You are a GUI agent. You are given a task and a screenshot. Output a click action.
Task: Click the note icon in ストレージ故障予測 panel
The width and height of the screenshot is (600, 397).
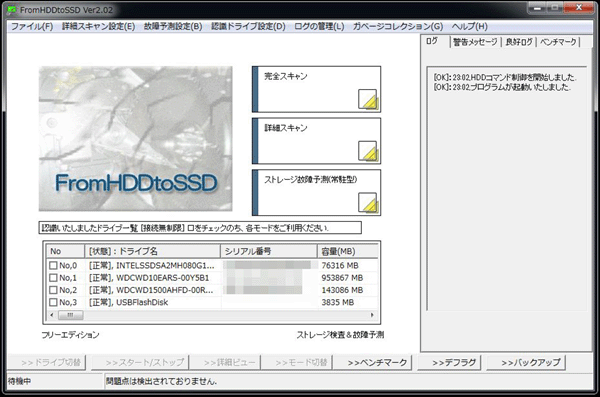(368, 203)
